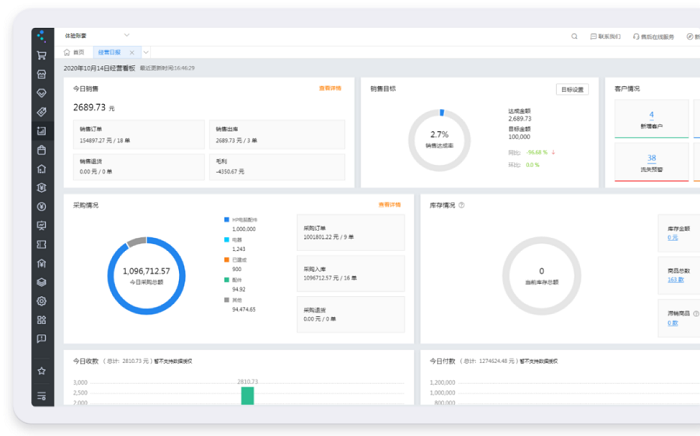Open today's sales 查看详情 link
700x436 pixels.
click(x=330, y=88)
